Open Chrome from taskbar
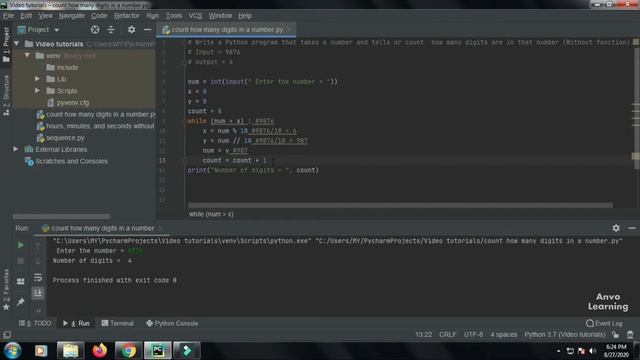640x360 pixels. pos(128,350)
